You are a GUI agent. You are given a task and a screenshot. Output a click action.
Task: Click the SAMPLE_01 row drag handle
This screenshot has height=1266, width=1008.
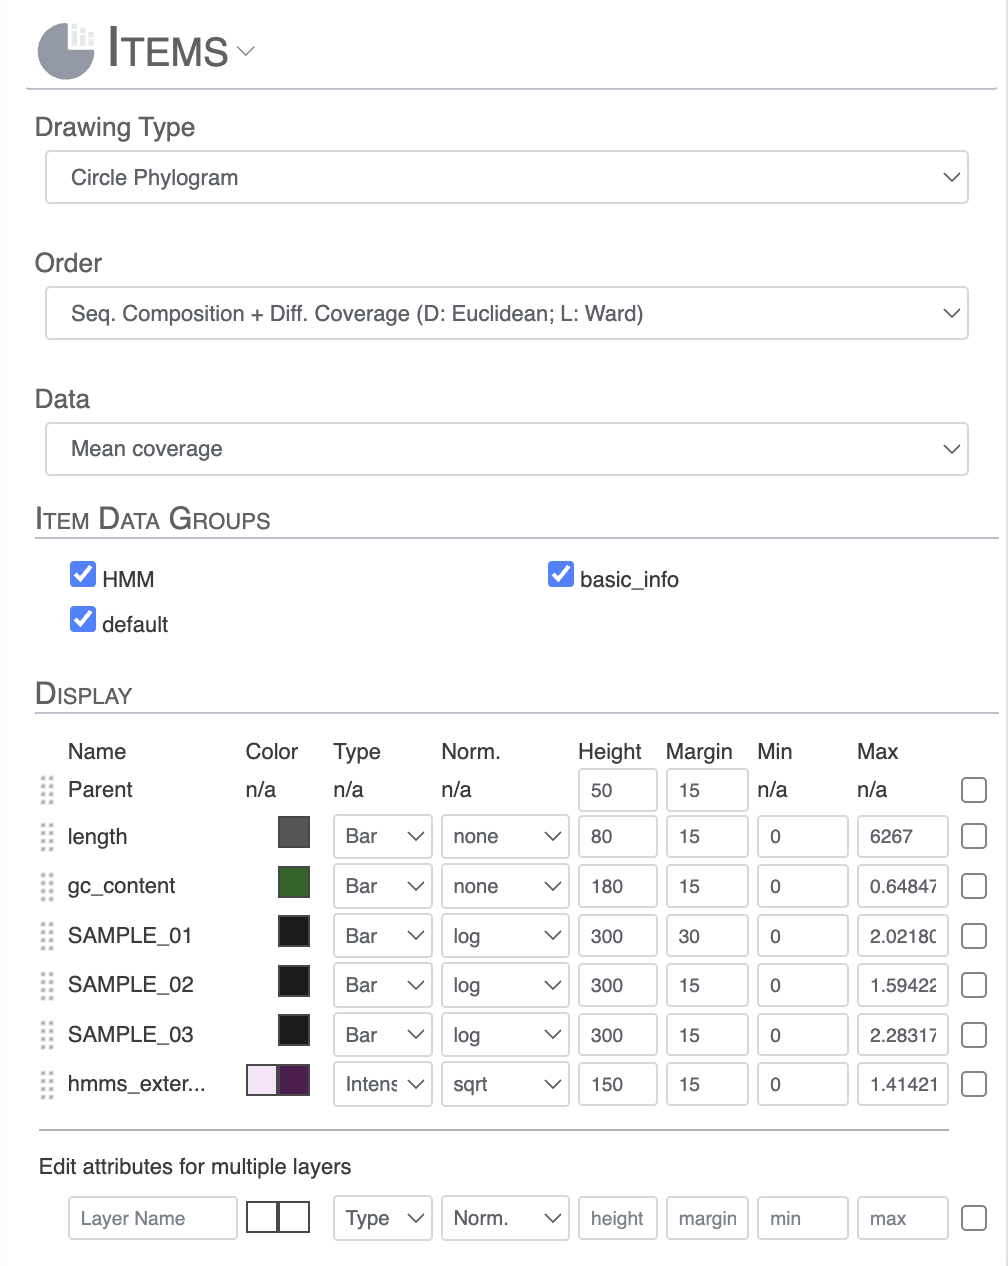[47, 936]
